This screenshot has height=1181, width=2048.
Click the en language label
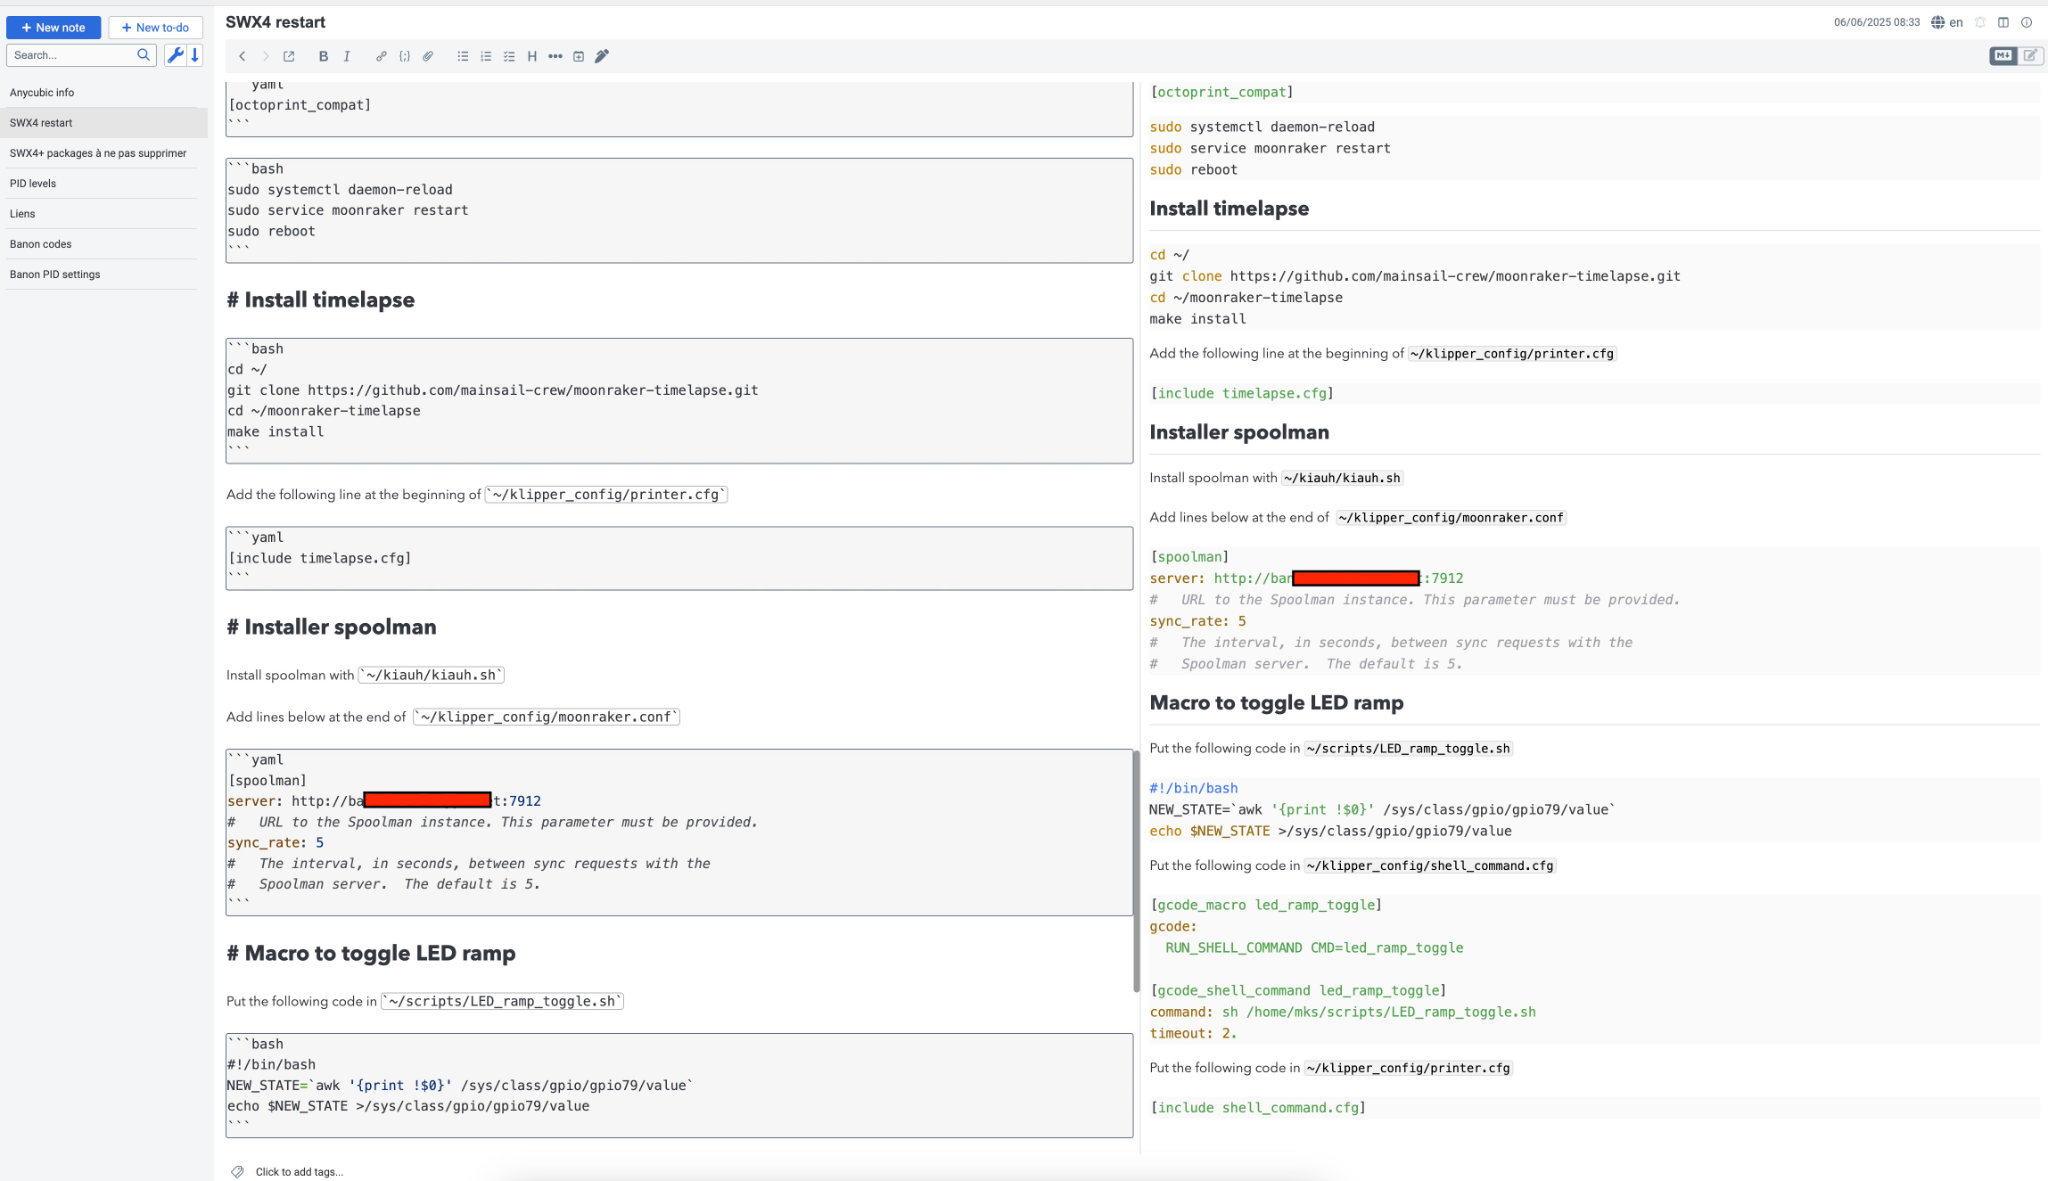1956,22
